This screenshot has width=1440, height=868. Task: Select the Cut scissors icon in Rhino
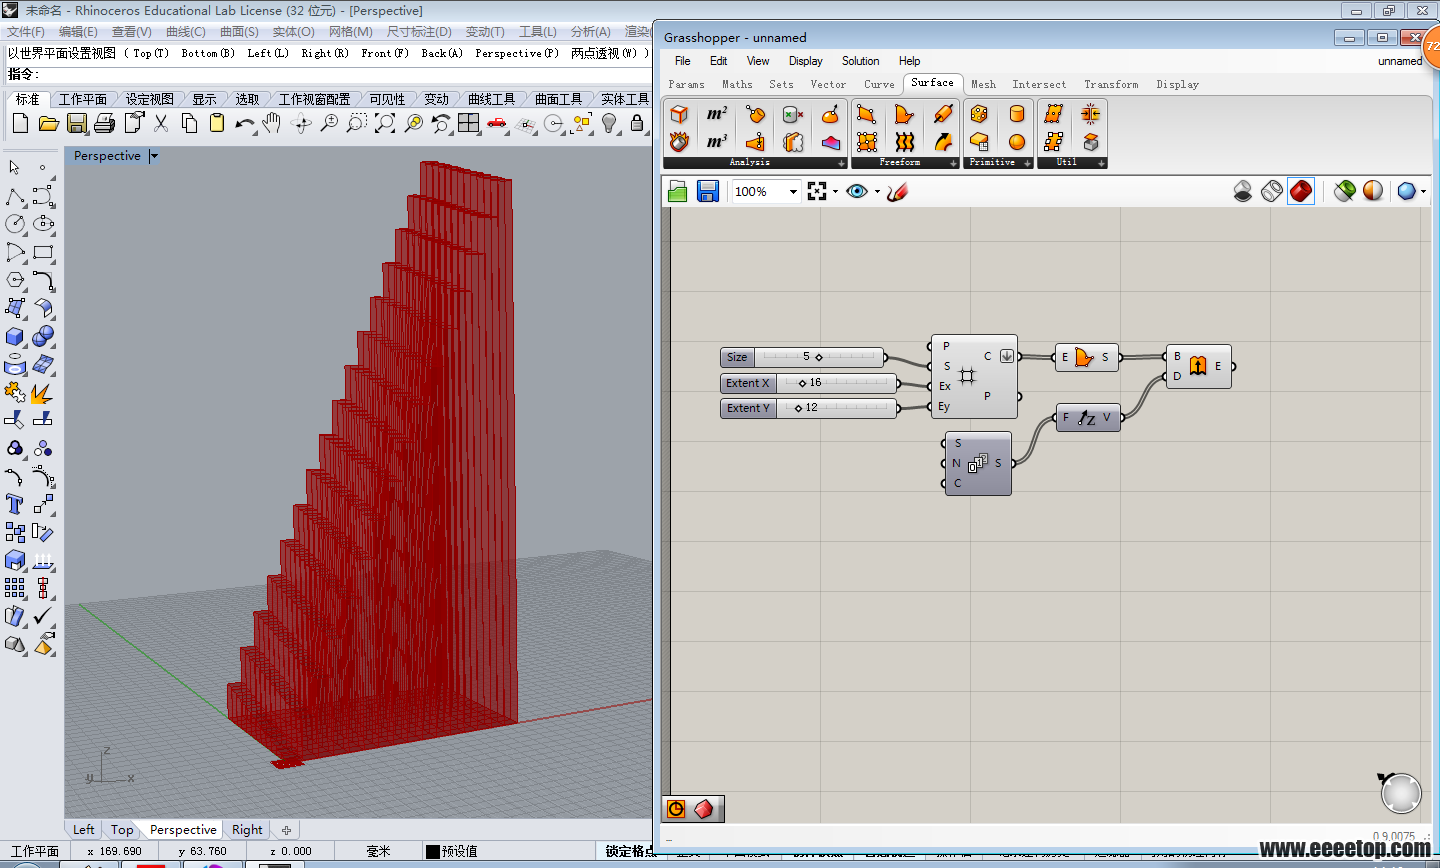coord(160,123)
